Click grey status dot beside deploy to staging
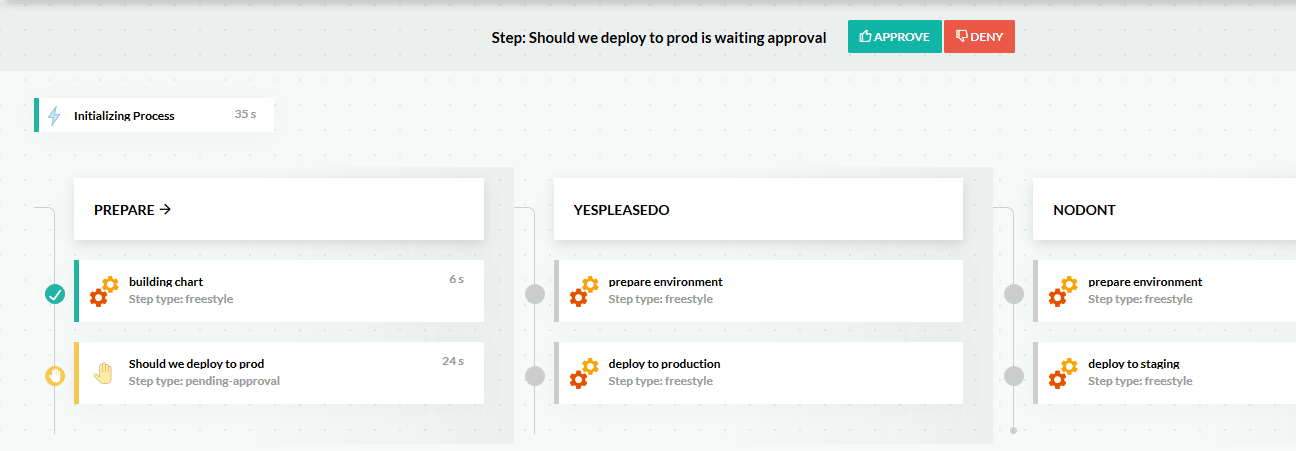The height and width of the screenshot is (451, 1296). 1014,376
